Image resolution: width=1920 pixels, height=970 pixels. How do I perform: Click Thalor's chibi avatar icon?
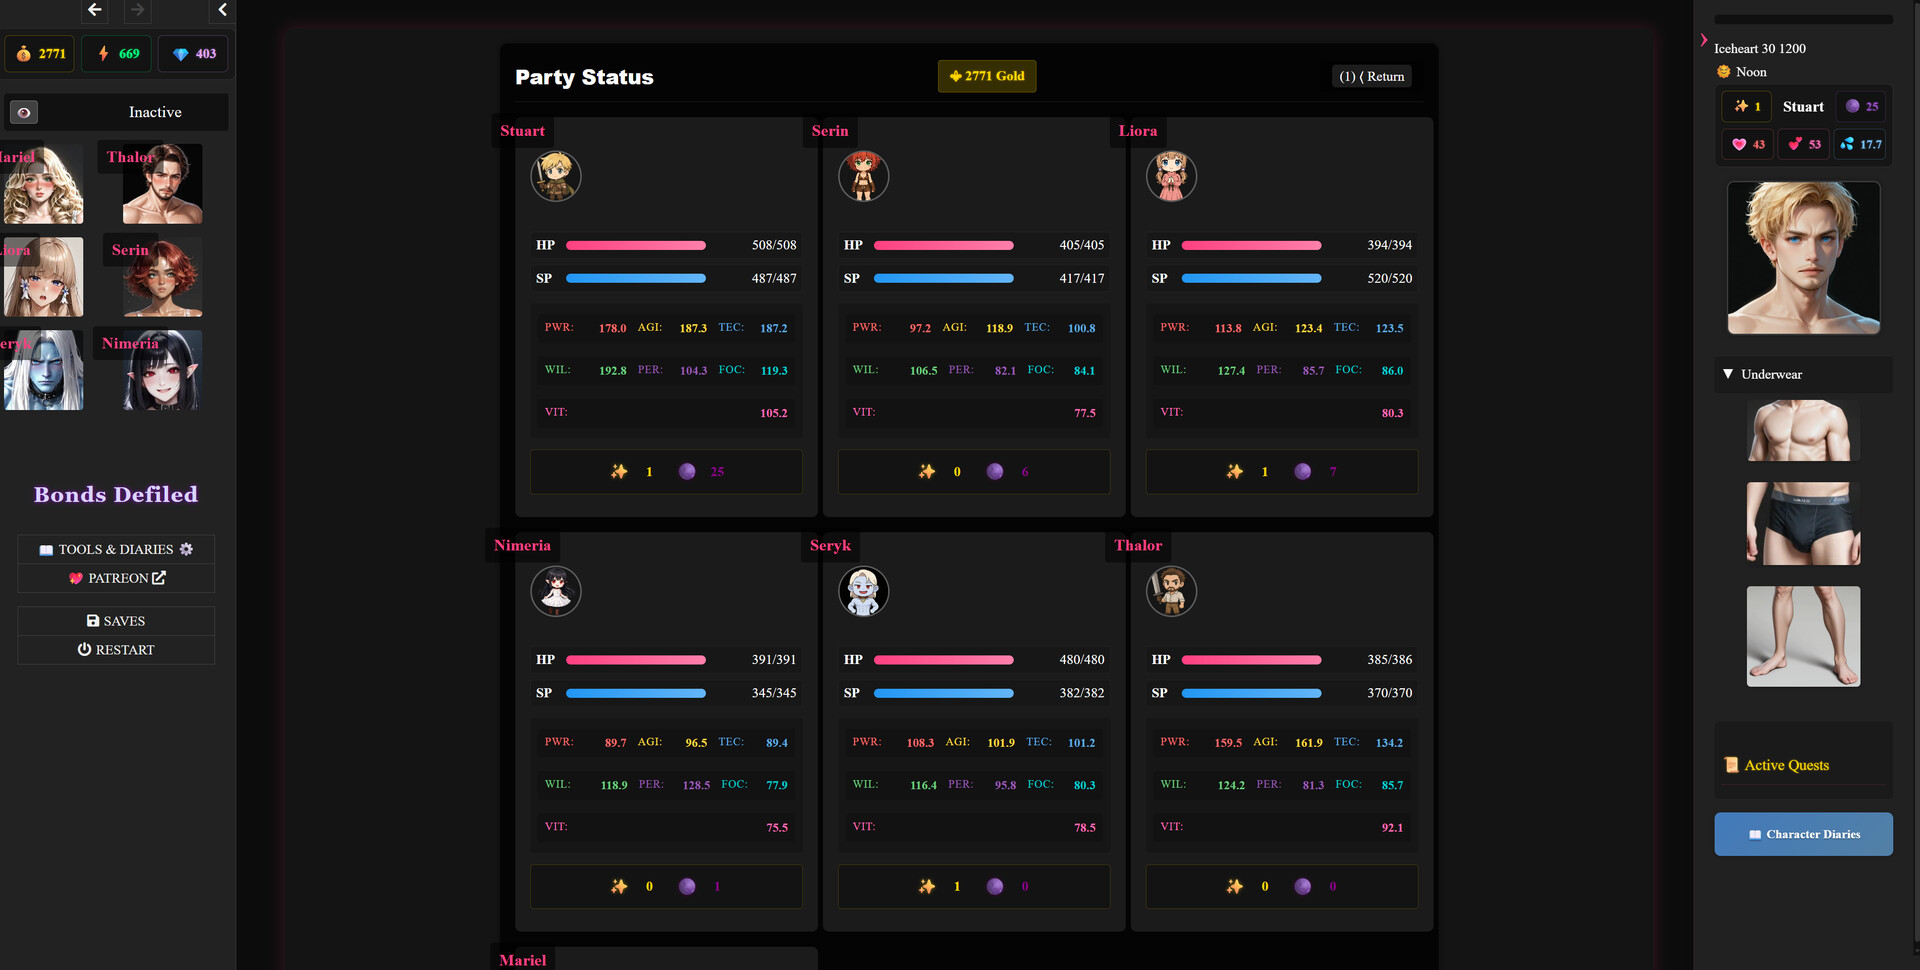coord(1171,591)
